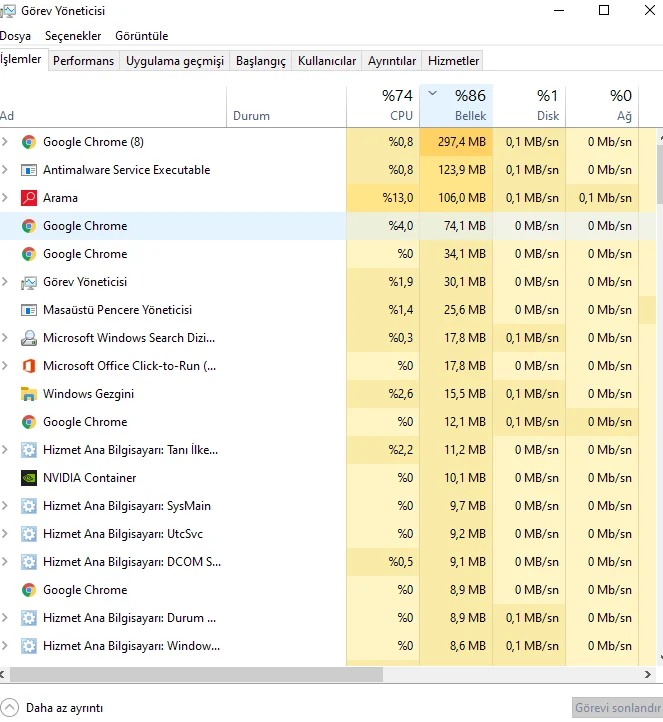Click the Microsoft Office Click-to-Run icon
The height and width of the screenshot is (722, 663).
pos(29,366)
